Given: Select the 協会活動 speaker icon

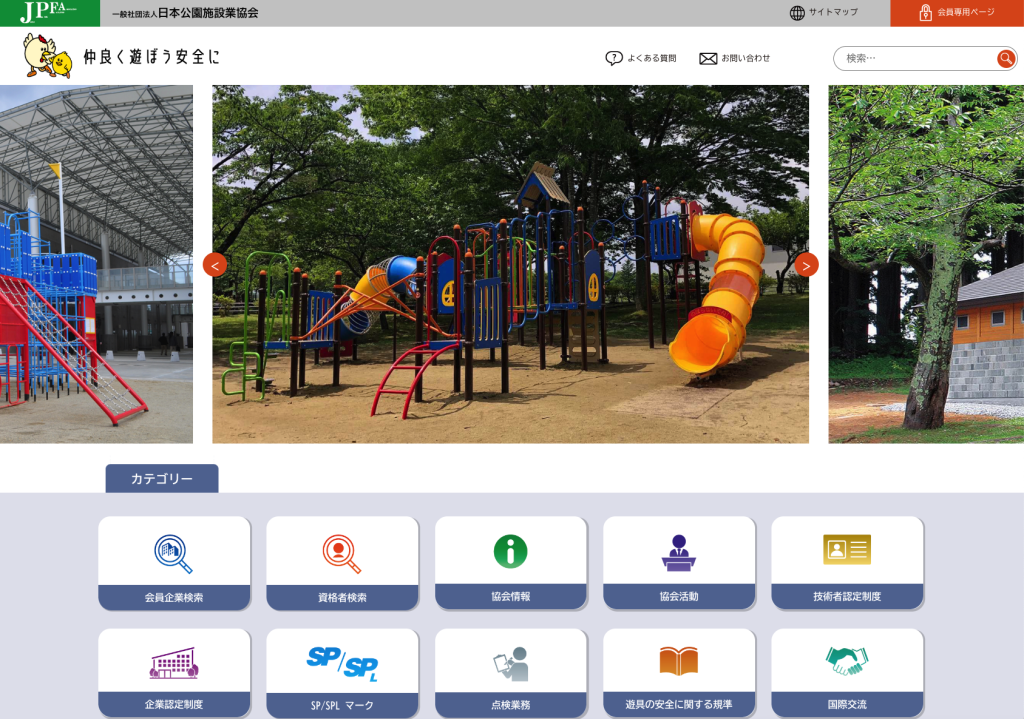Looking at the screenshot, I should pos(678,553).
